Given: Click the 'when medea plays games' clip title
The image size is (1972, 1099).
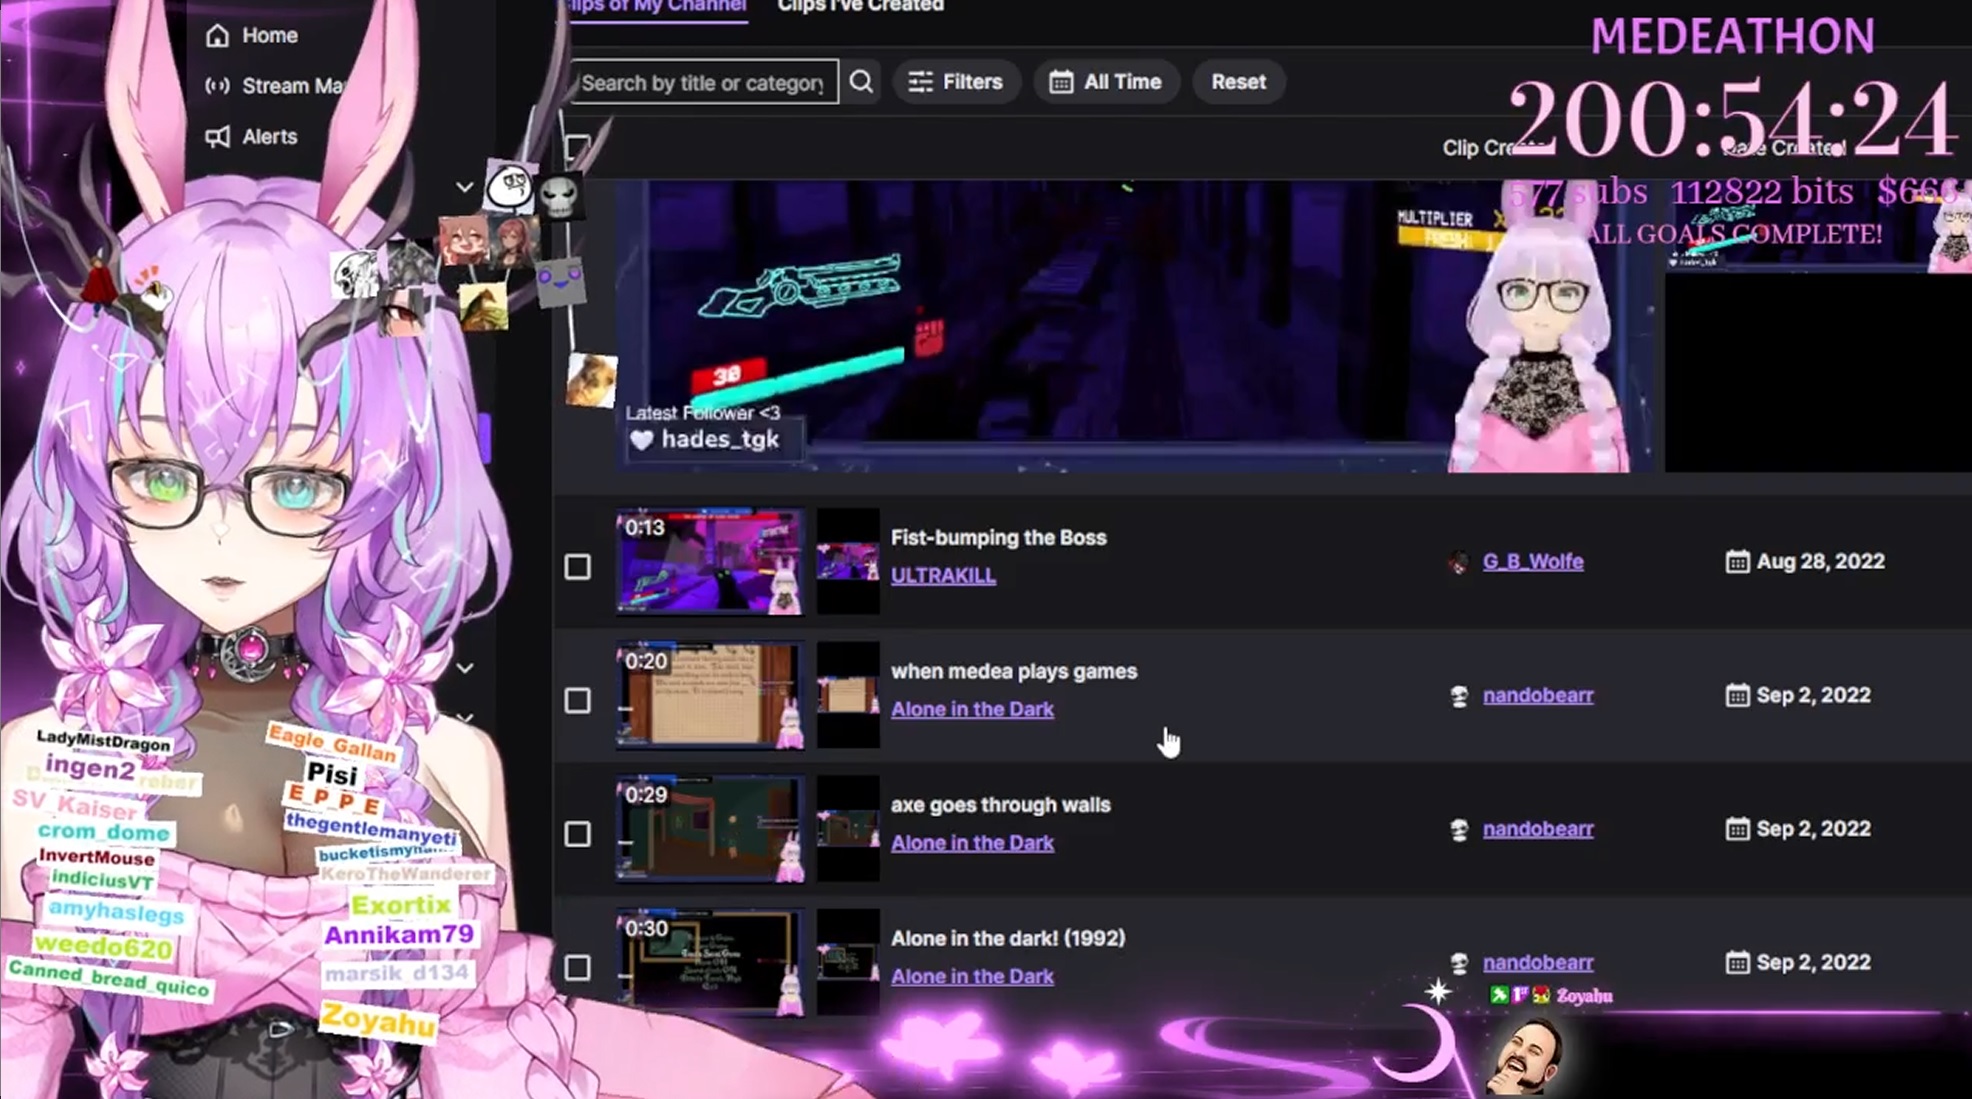Looking at the screenshot, I should (x=1014, y=672).
